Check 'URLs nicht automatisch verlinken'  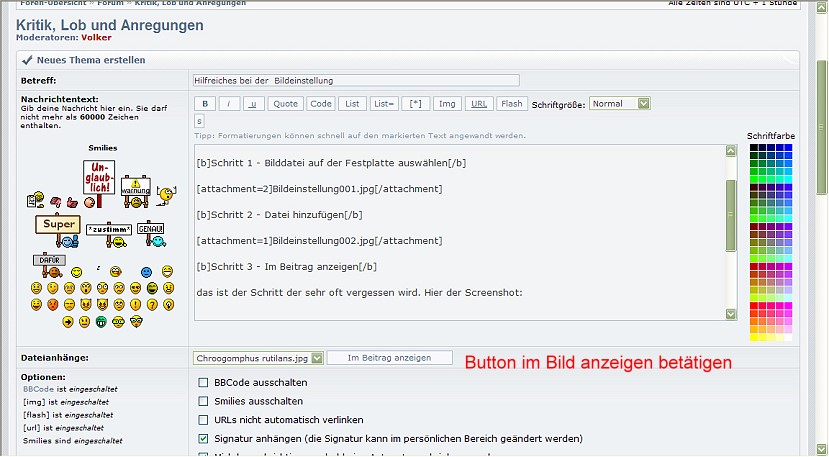pyautogui.click(x=203, y=420)
